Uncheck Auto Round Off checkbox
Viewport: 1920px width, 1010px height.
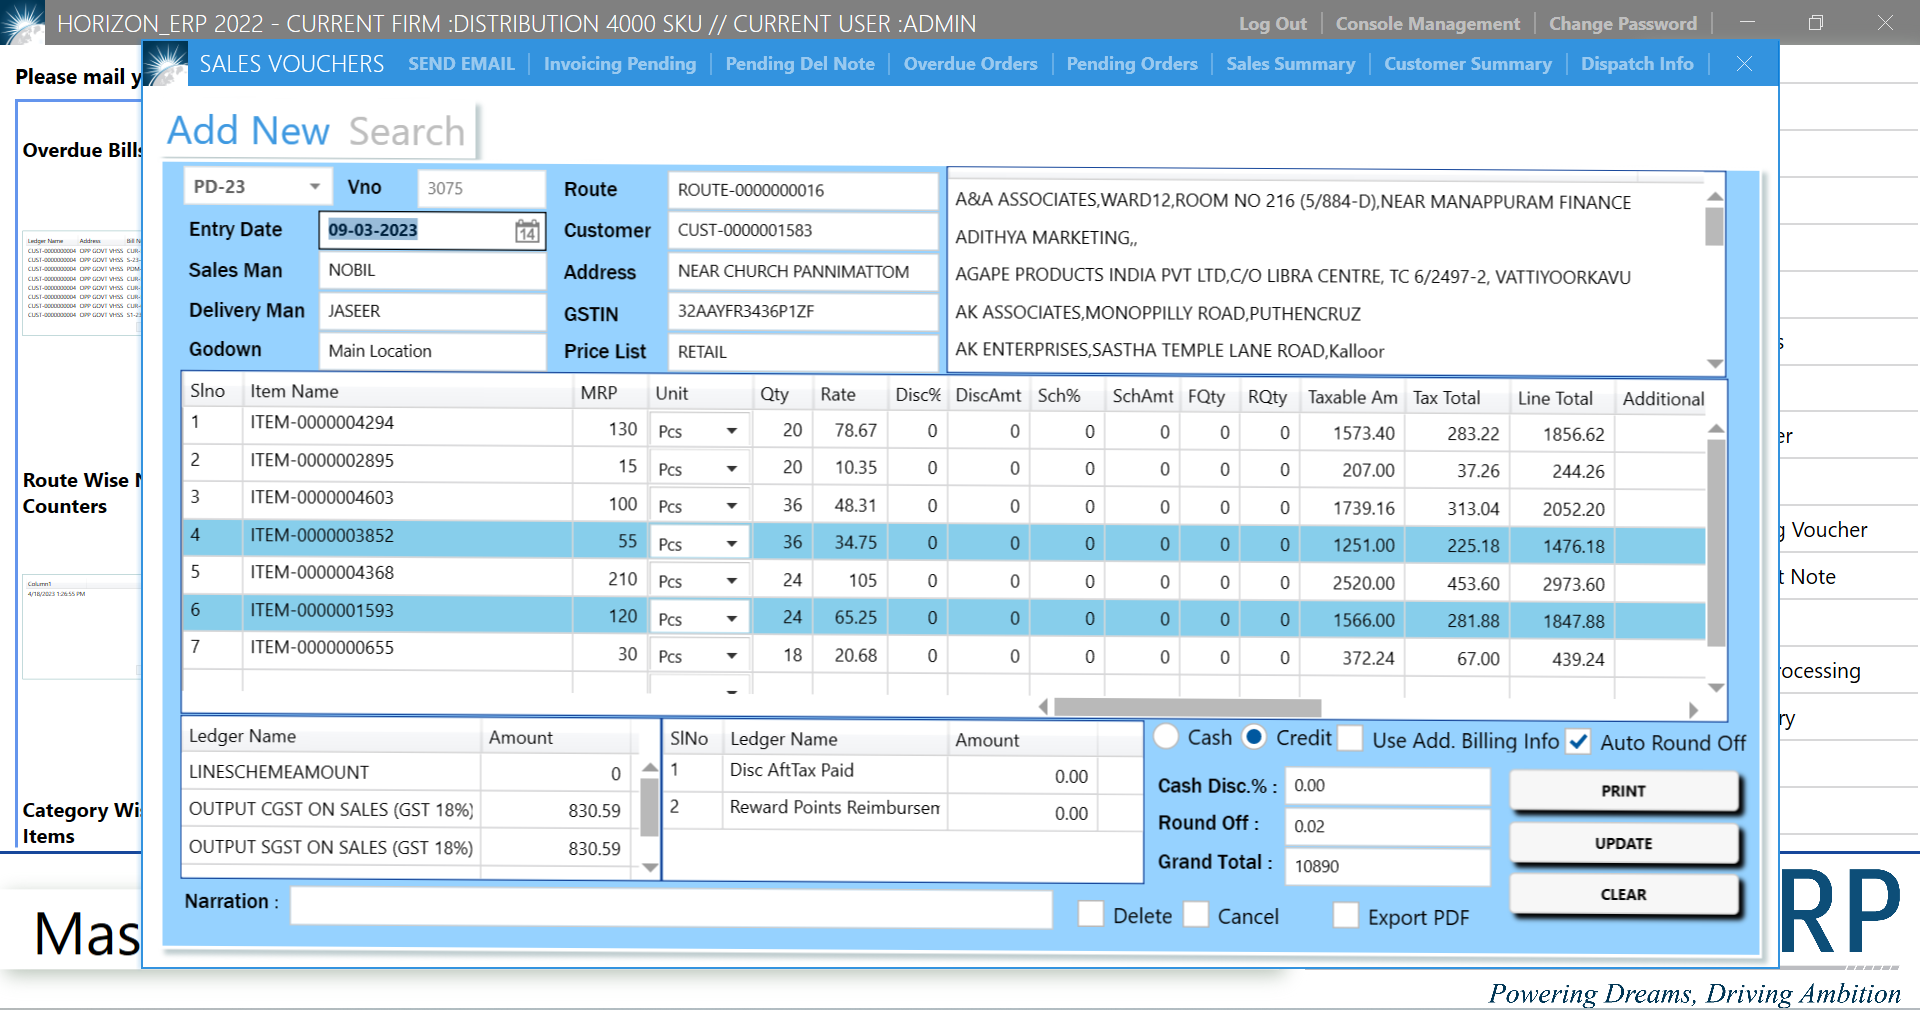[x=1578, y=741]
